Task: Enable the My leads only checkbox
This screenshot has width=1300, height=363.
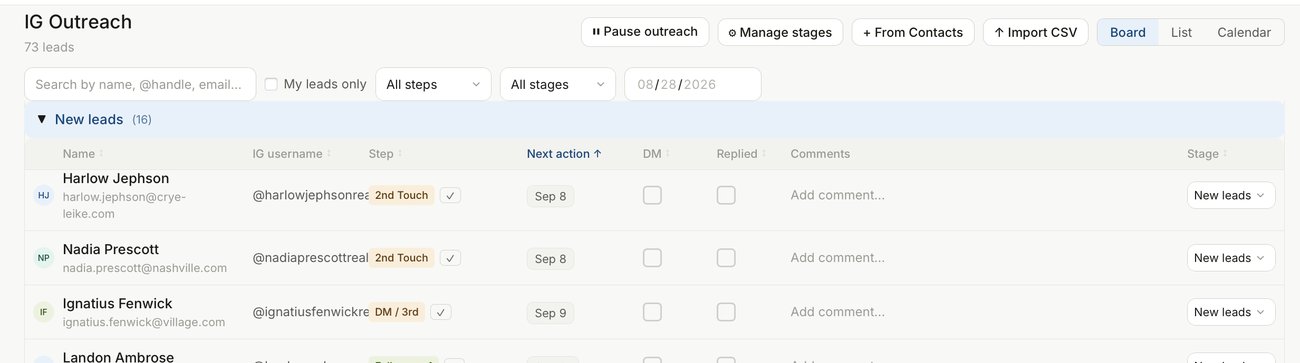Action: [271, 85]
